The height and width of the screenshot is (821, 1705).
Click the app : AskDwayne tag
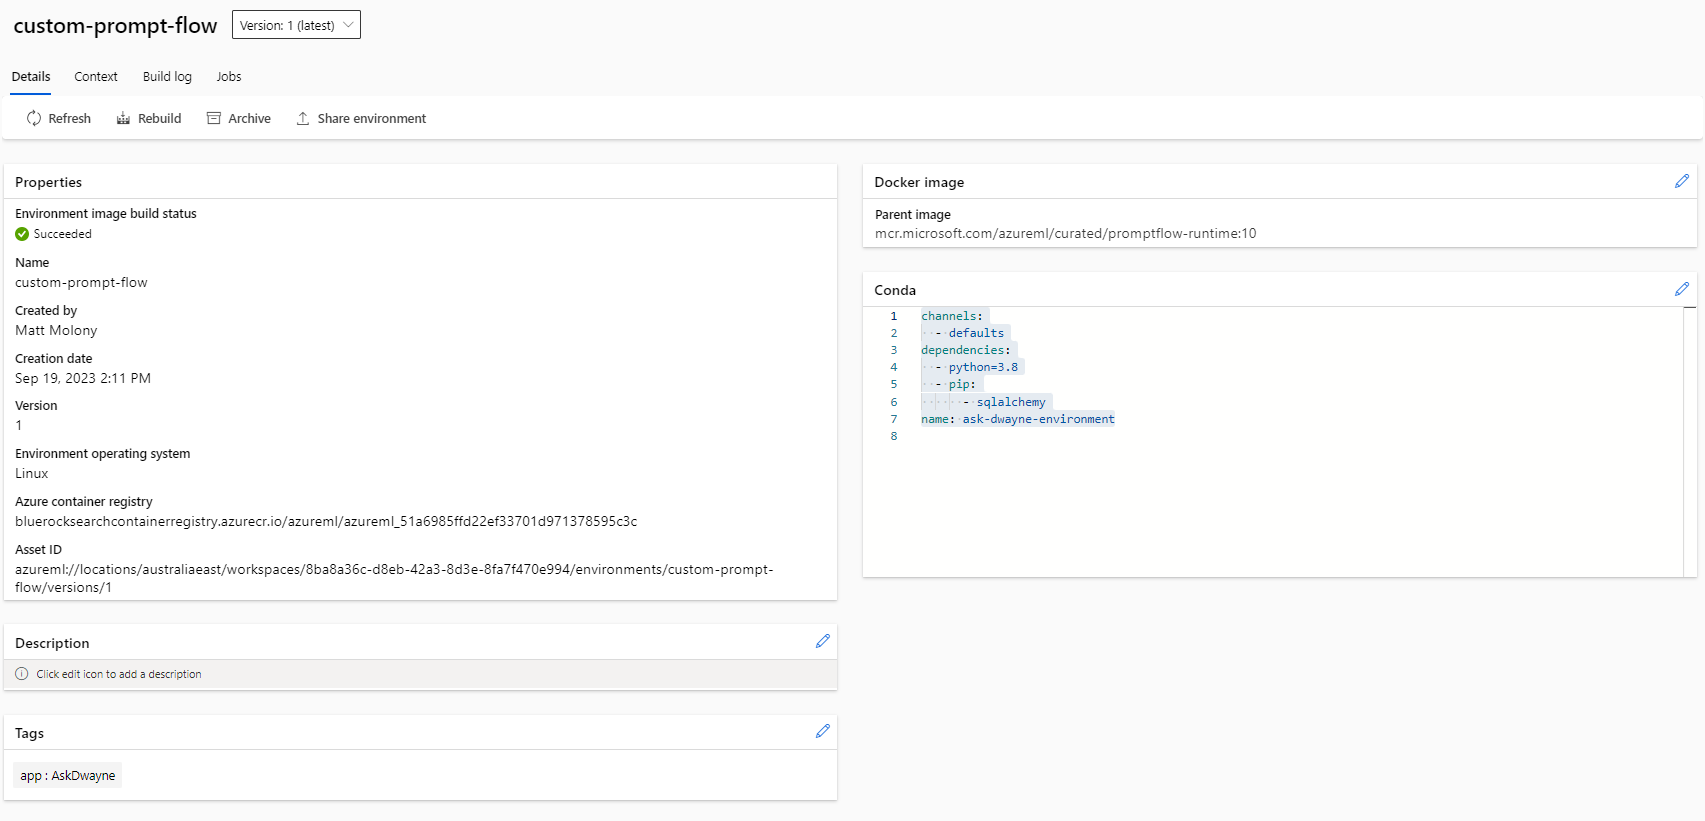68,775
